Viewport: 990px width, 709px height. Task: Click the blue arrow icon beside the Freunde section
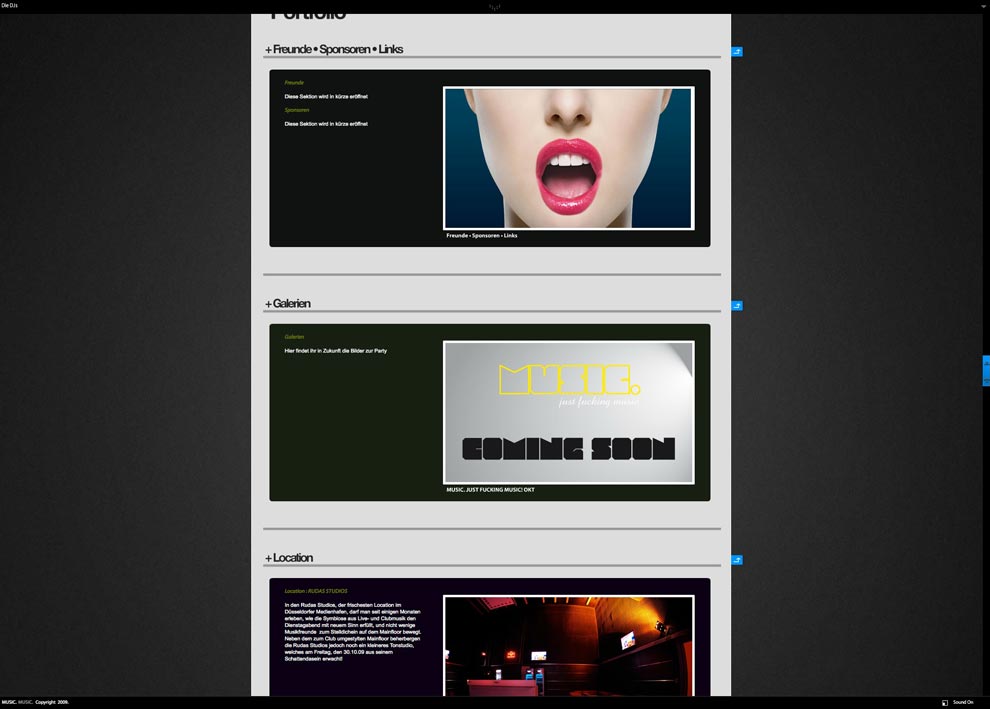click(738, 50)
